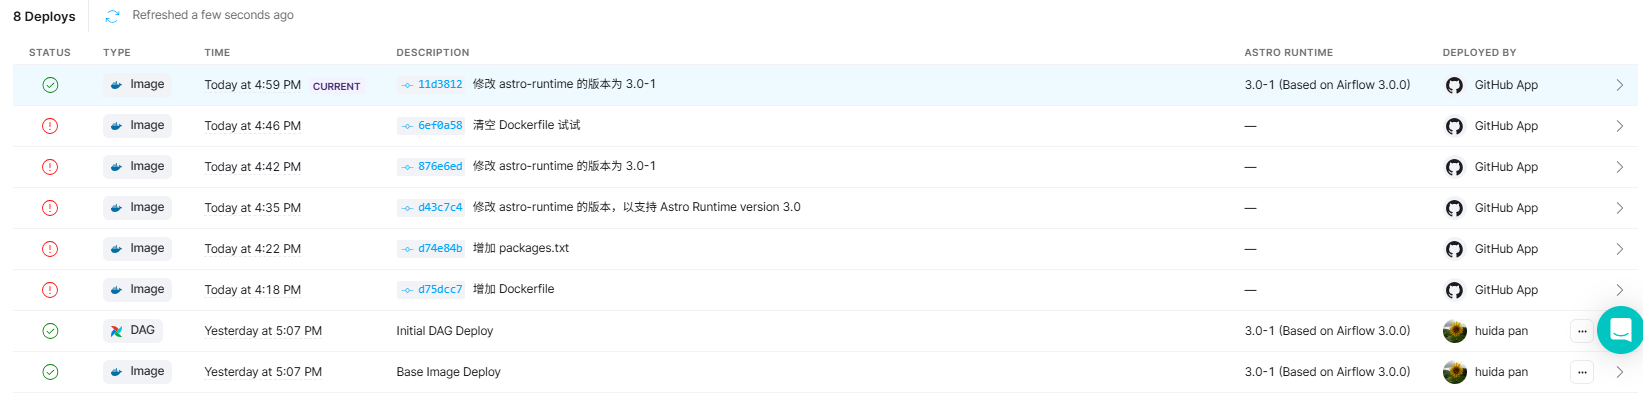Screen dimensions: 1643x396
Task: Click Initial DAG Deploy description text
Action: click(445, 331)
